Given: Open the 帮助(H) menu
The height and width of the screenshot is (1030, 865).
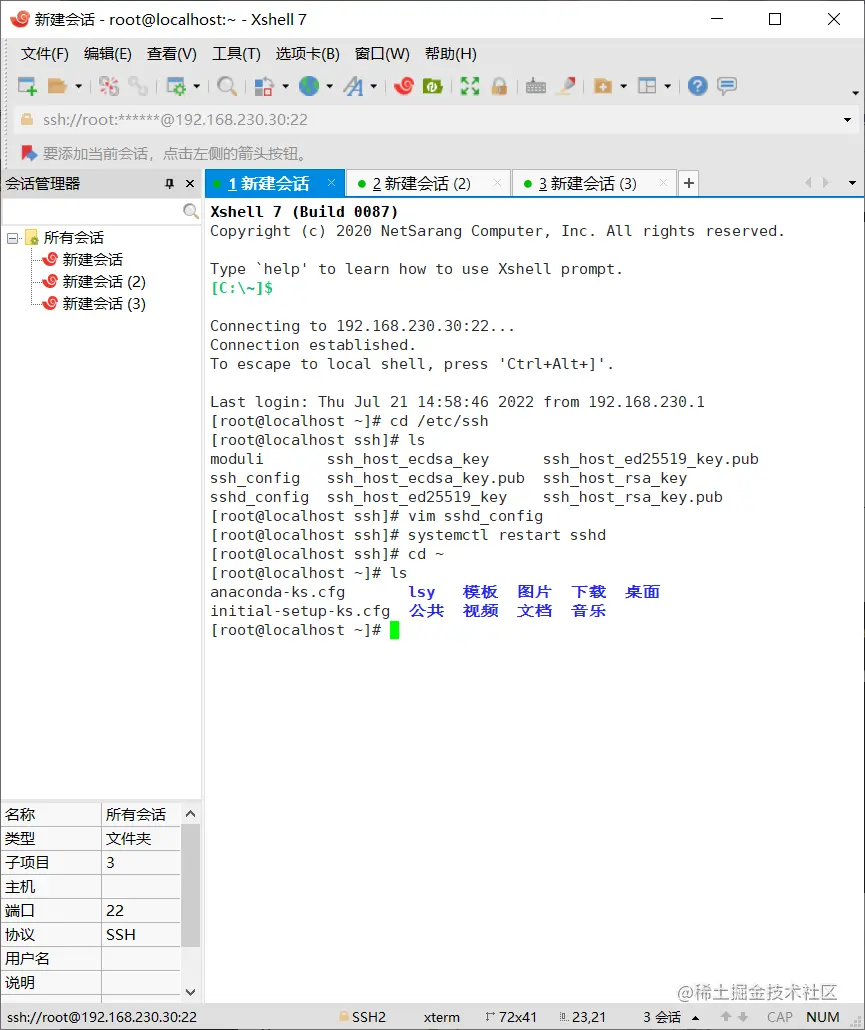Looking at the screenshot, I should pyautogui.click(x=451, y=54).
